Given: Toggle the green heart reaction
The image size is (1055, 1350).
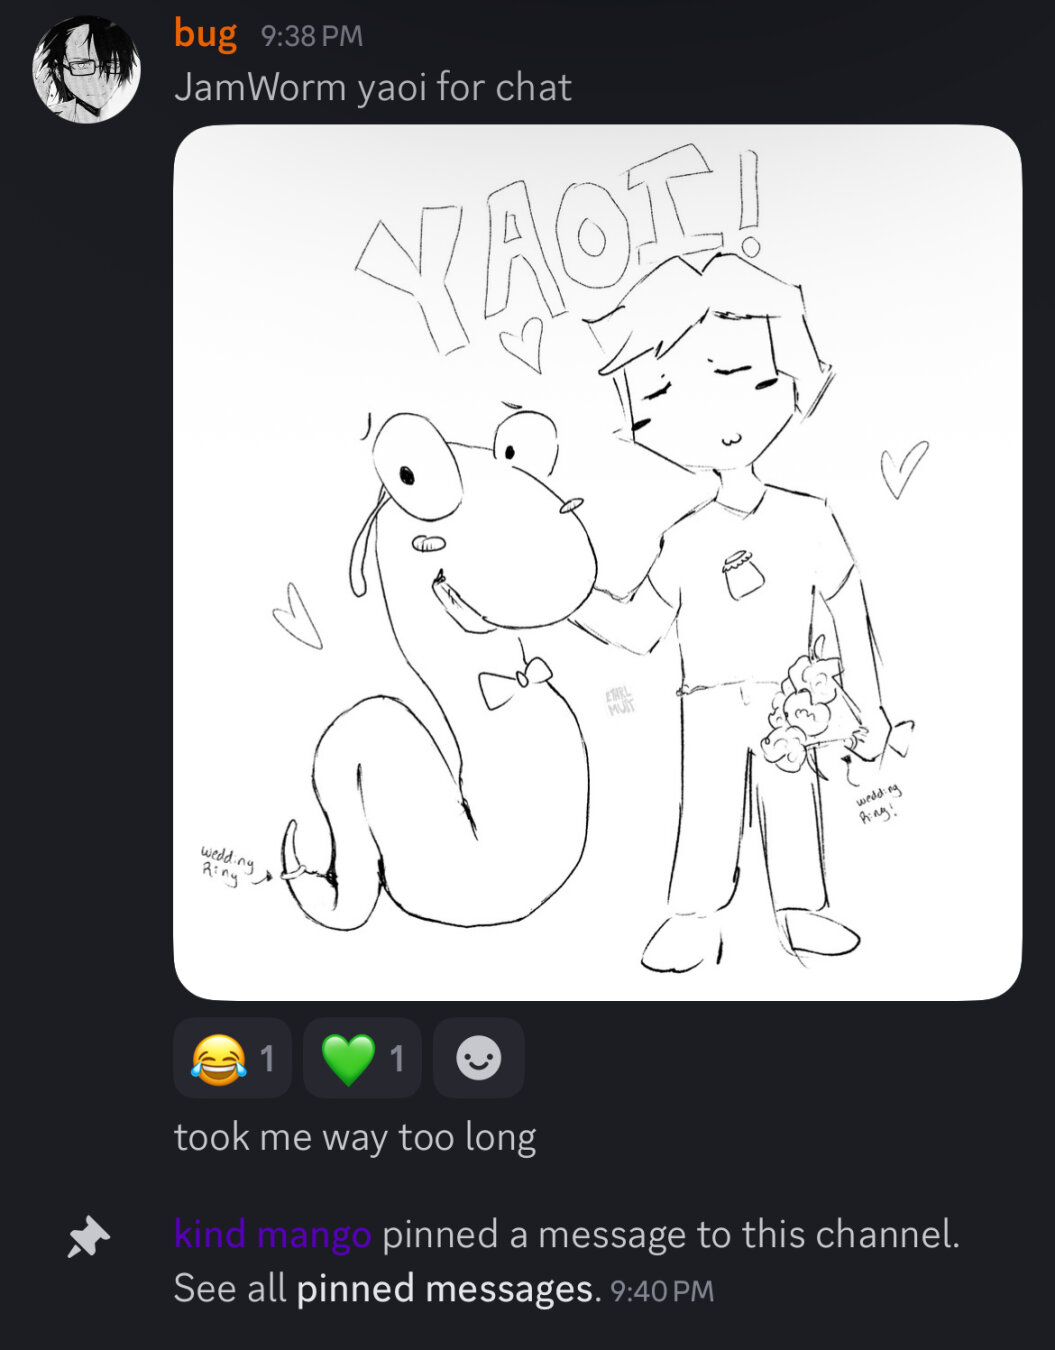Looking at the screenshot, I should coord(362,1058).
